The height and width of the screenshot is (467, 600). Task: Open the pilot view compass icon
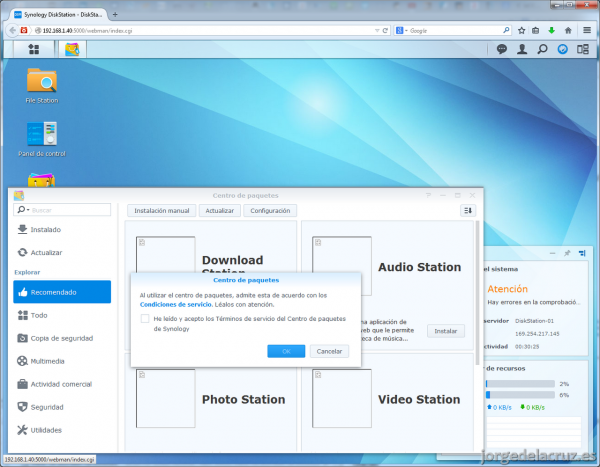coord(562,49)
